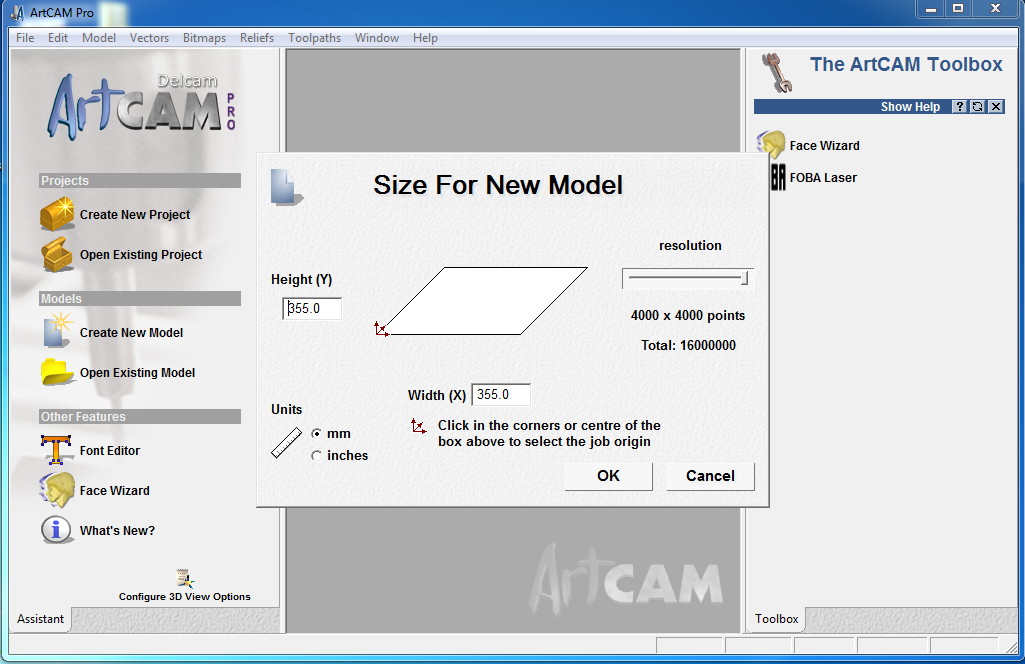This screenshot has height=664, width=1025.
Task: Minimize the ArtCAM Pro window
Action: [930, 8]
